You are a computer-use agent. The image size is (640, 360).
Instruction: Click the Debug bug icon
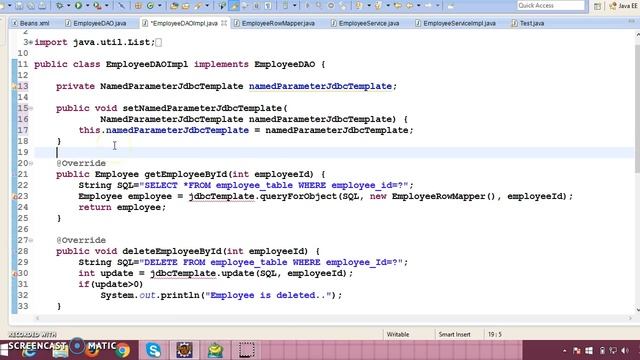[60, 6]
